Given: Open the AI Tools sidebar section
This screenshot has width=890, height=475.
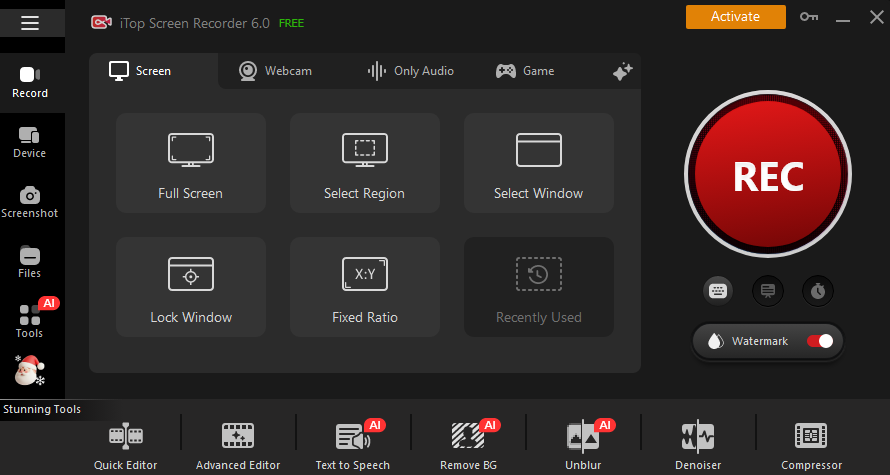Looking at the screenshot, I should tap(30, 321).
